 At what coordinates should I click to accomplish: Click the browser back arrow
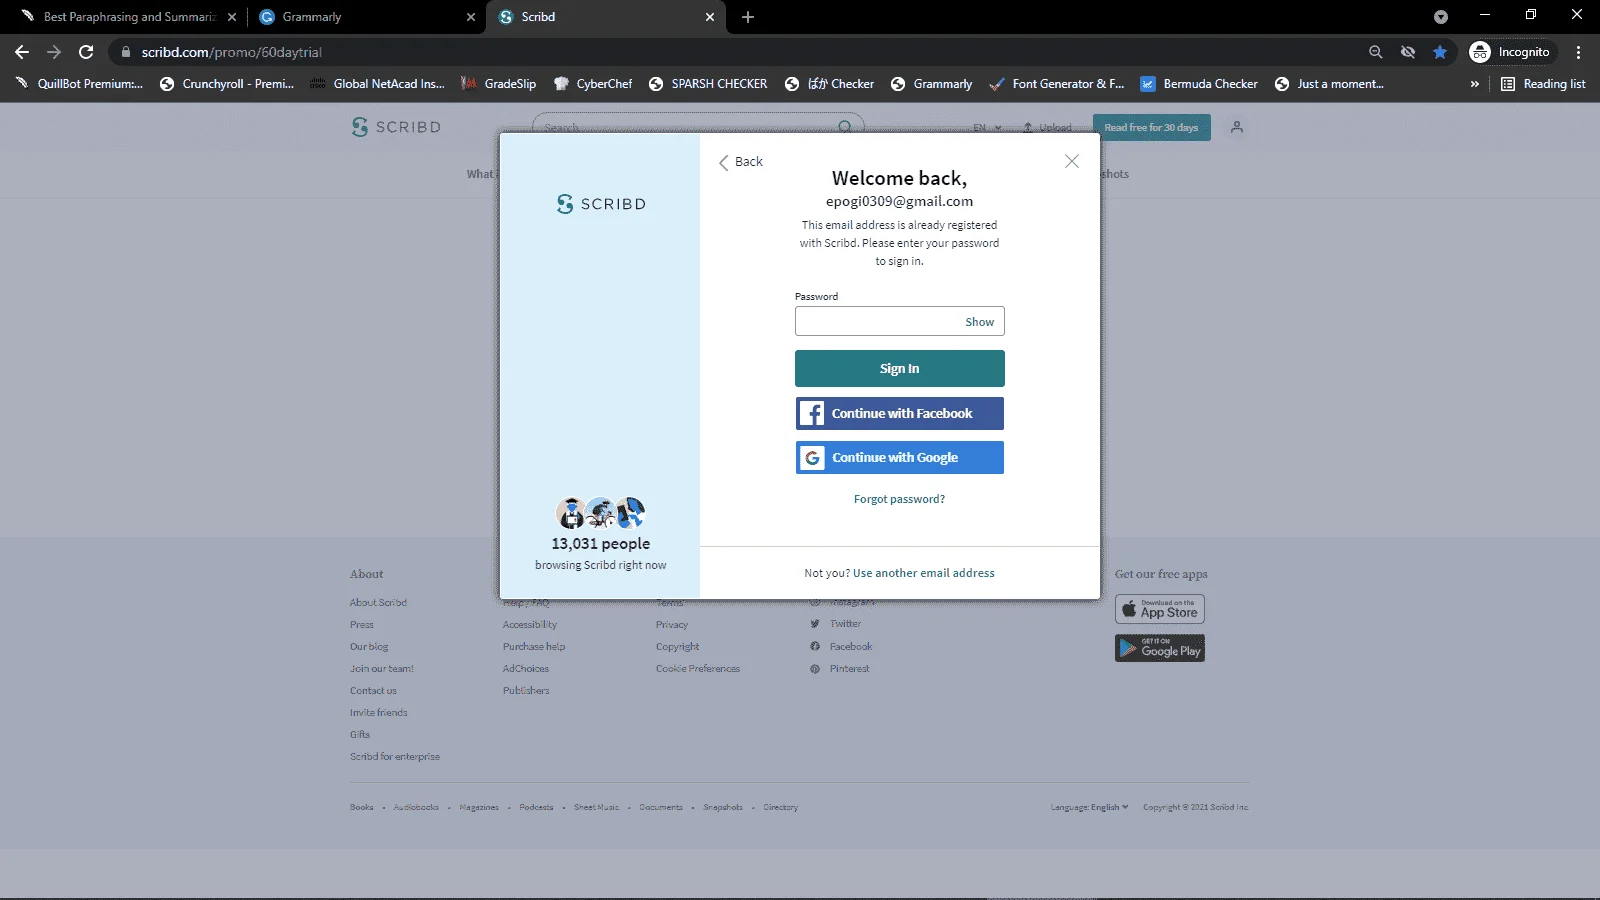click(22, 52)
